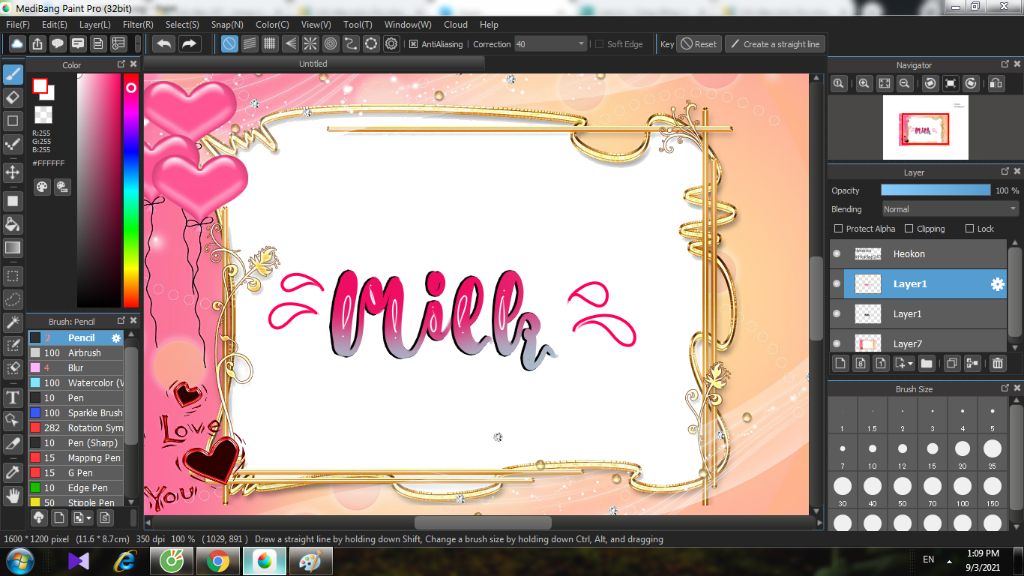Add new layer folder
Screen dimensions: 1024x576
point(926,364)
